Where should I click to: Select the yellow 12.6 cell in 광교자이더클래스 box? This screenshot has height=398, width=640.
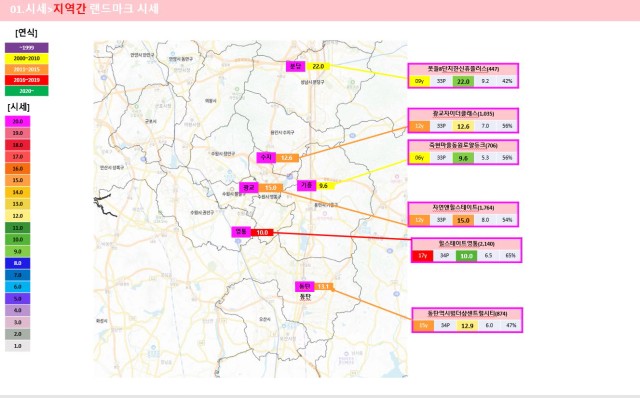pyautogui.click(x=463, y=126)
